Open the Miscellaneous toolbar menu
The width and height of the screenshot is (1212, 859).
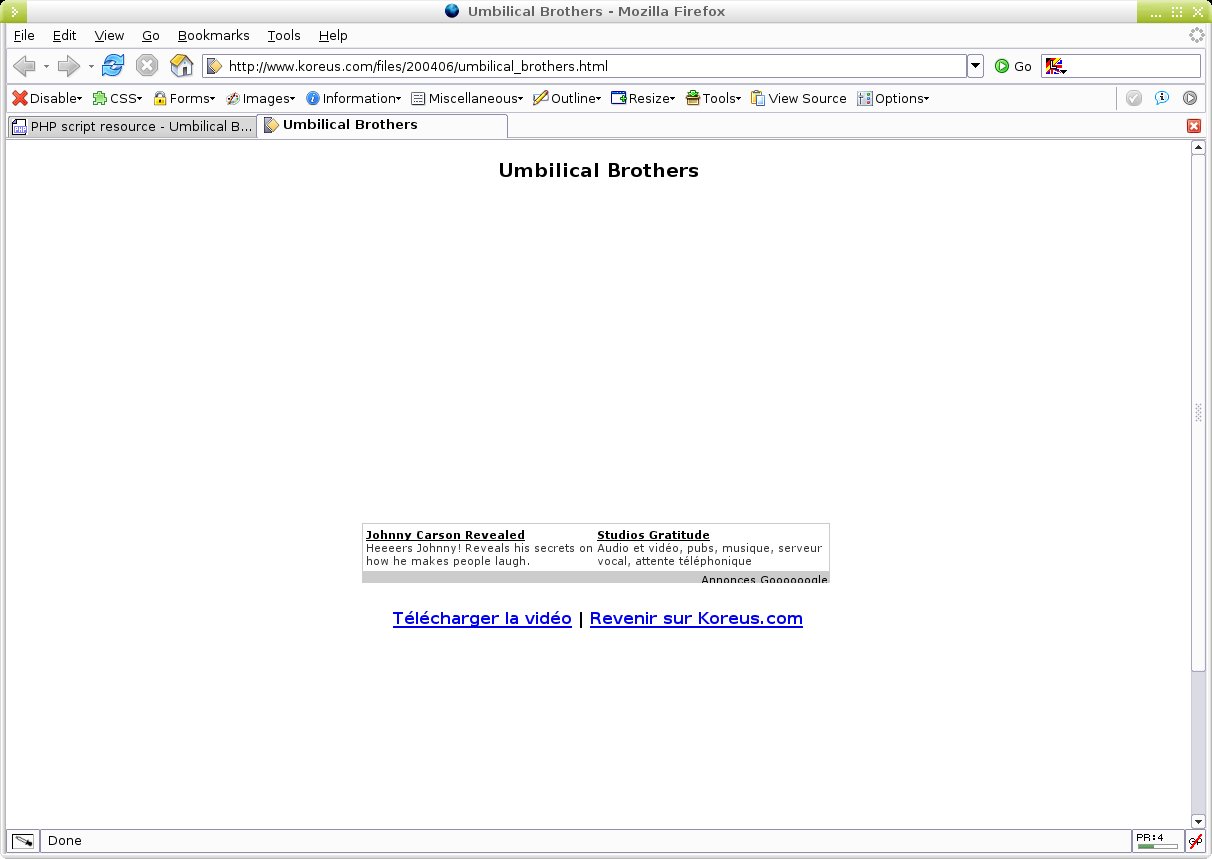point(467,98)
